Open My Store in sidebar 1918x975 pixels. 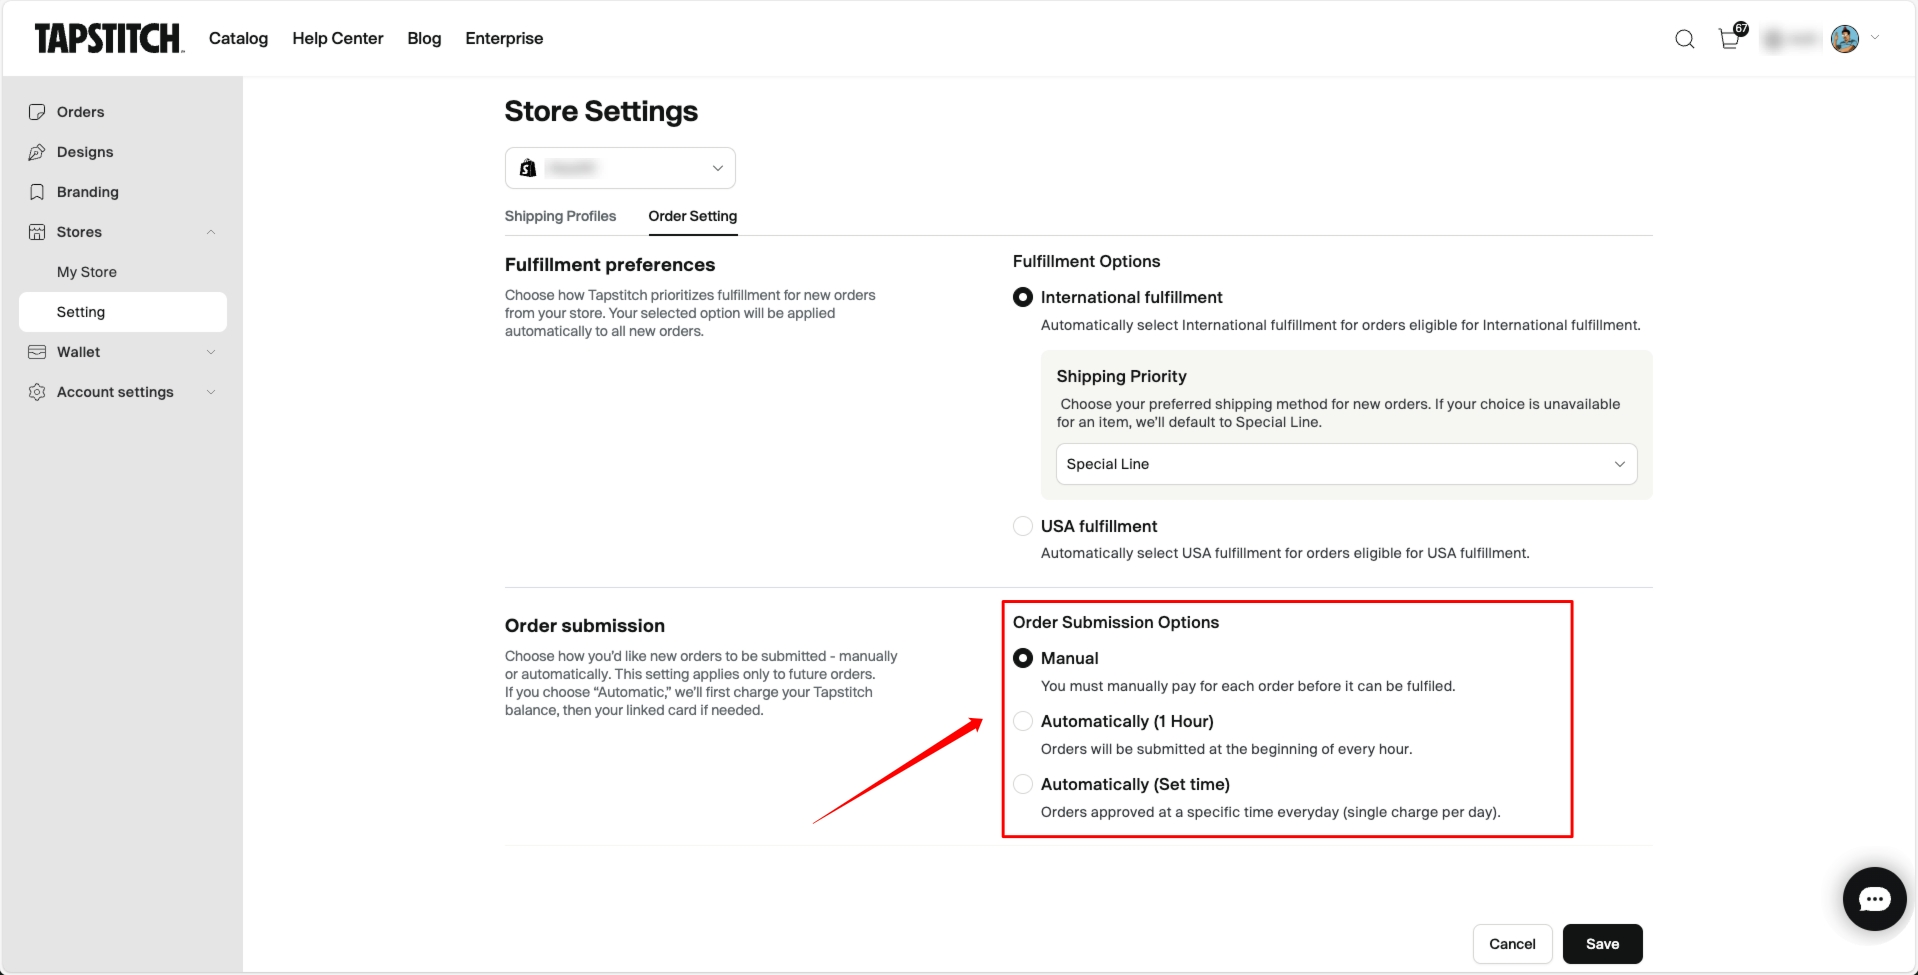tap(87, 272)
